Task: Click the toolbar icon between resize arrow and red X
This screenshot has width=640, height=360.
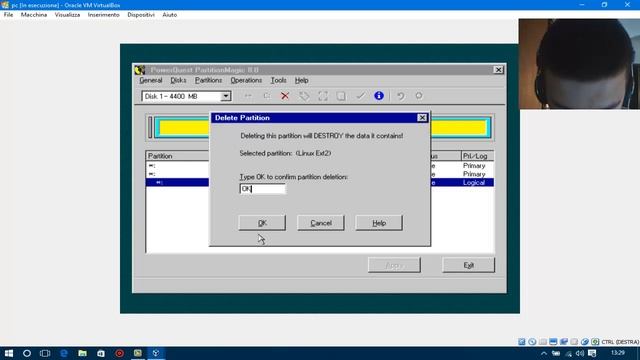Action: pos(267,96)
